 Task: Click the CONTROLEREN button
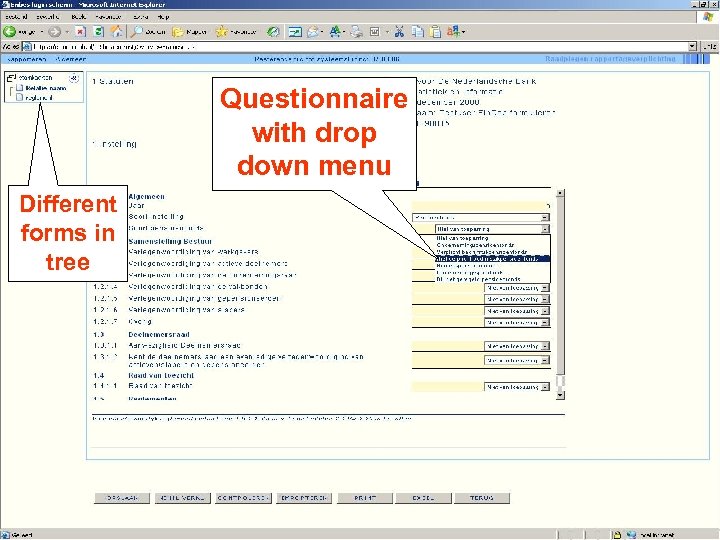point(243,498)
